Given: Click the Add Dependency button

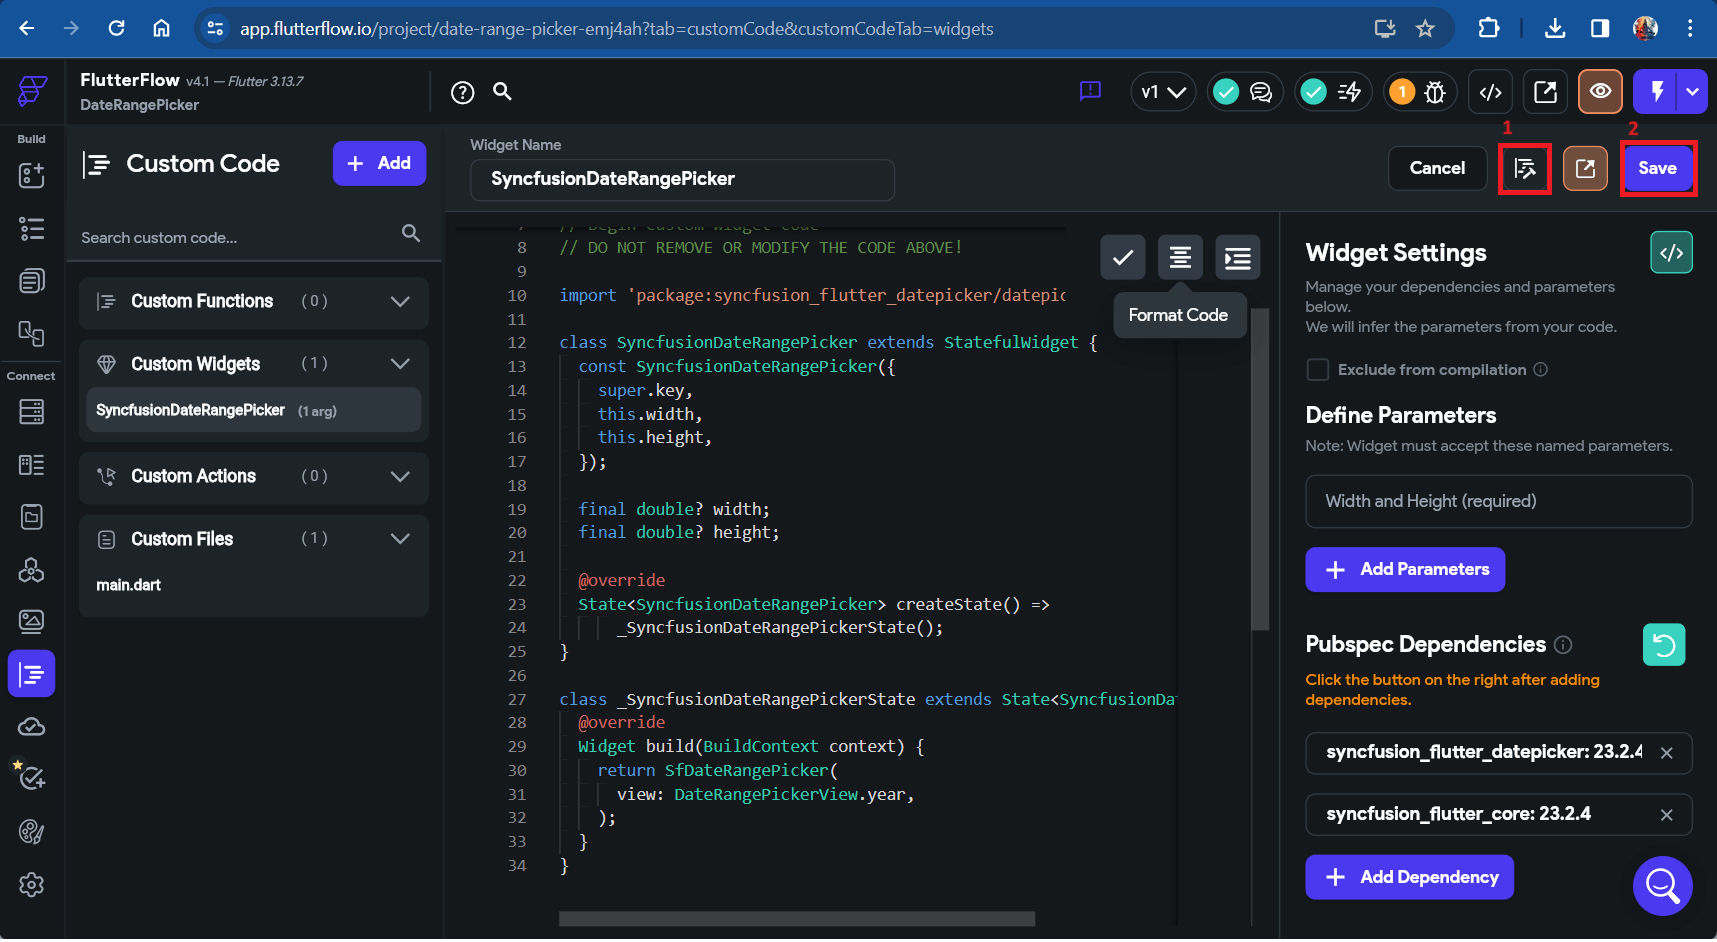Looking at the screenshot, I should (x=1409, y=878).
